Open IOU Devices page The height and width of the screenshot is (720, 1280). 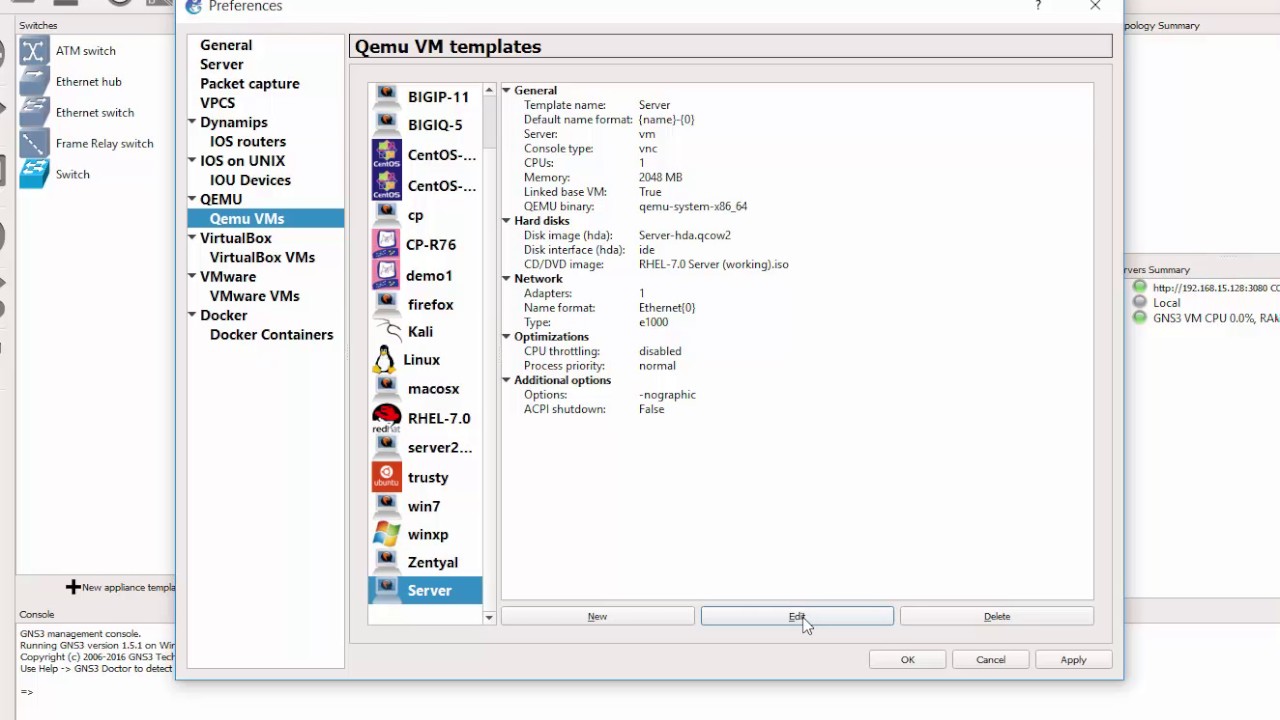[250, 180]
